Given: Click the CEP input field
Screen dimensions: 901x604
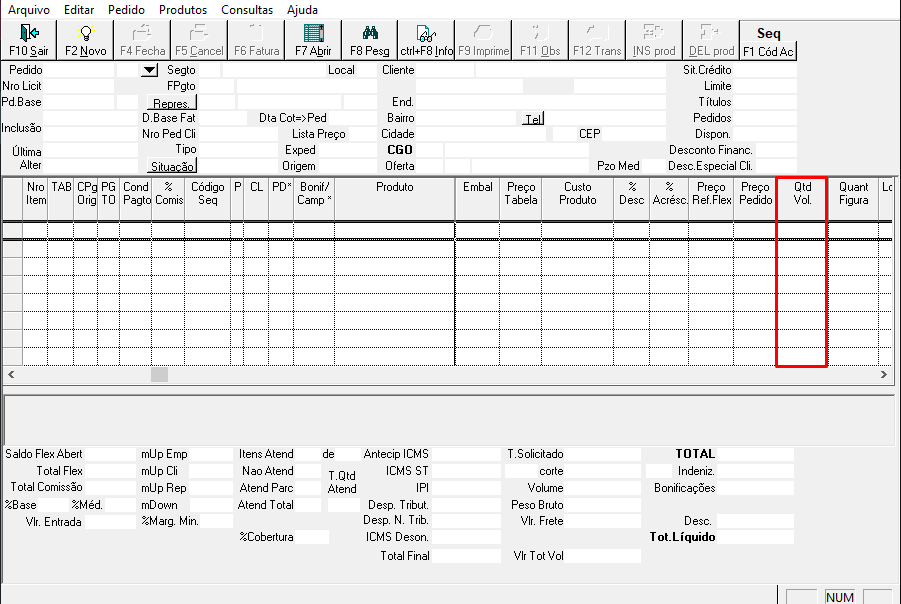Looking at the screenshot, I should point(634,134).
